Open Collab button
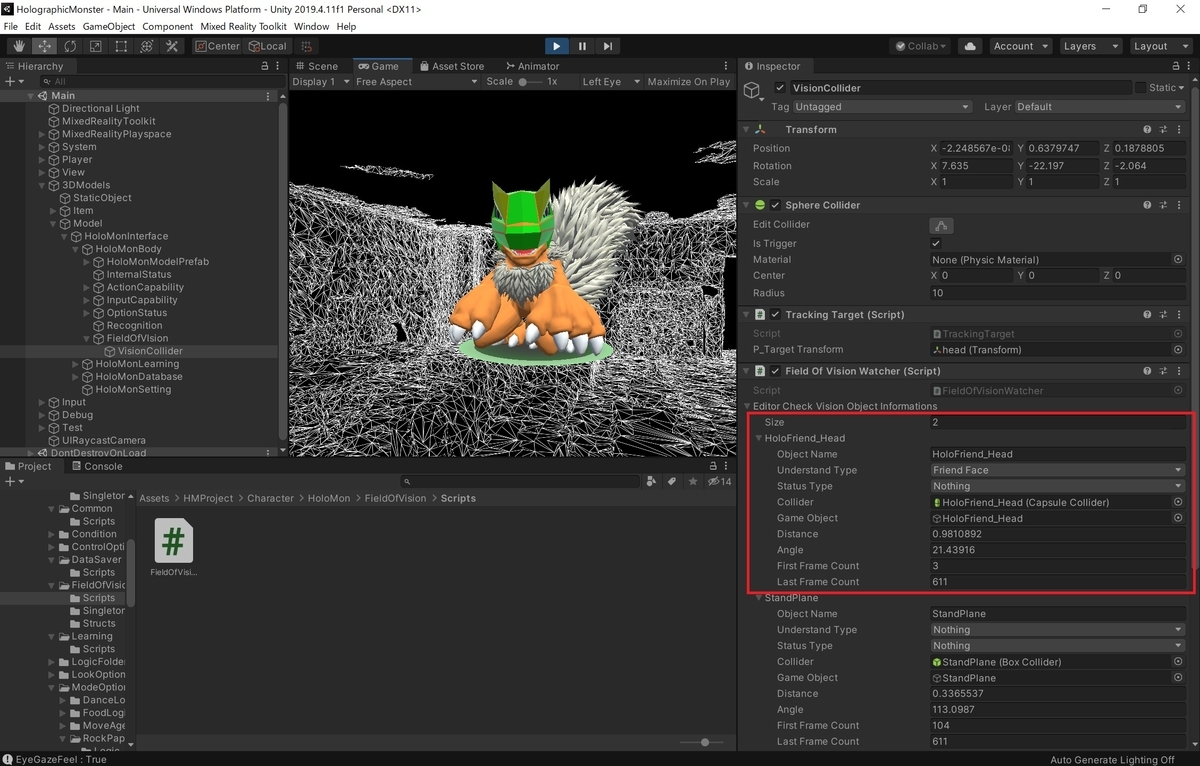The width and height of the screenshot is (1200, 766). pyautogui.click(x=921, y=46)
